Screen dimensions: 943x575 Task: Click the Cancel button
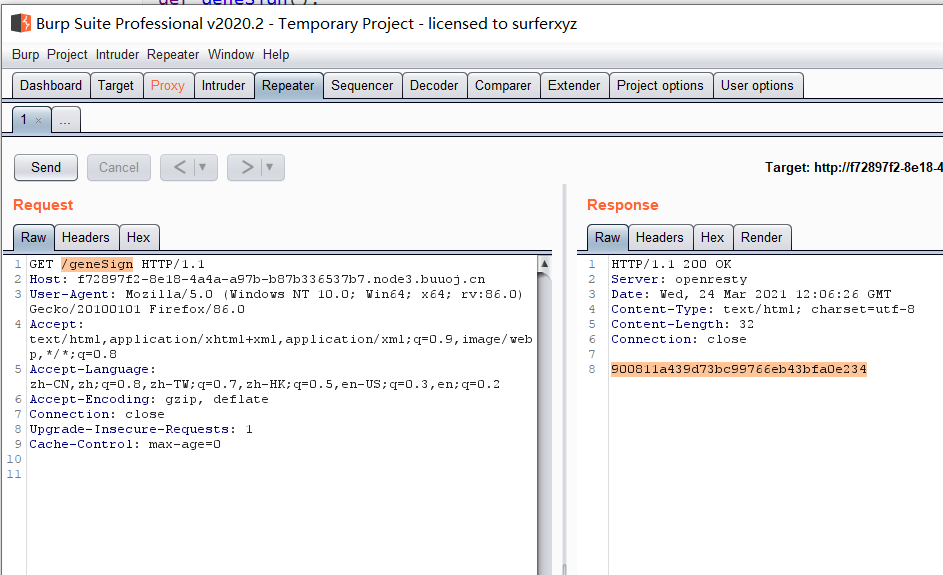coord(118,167)
